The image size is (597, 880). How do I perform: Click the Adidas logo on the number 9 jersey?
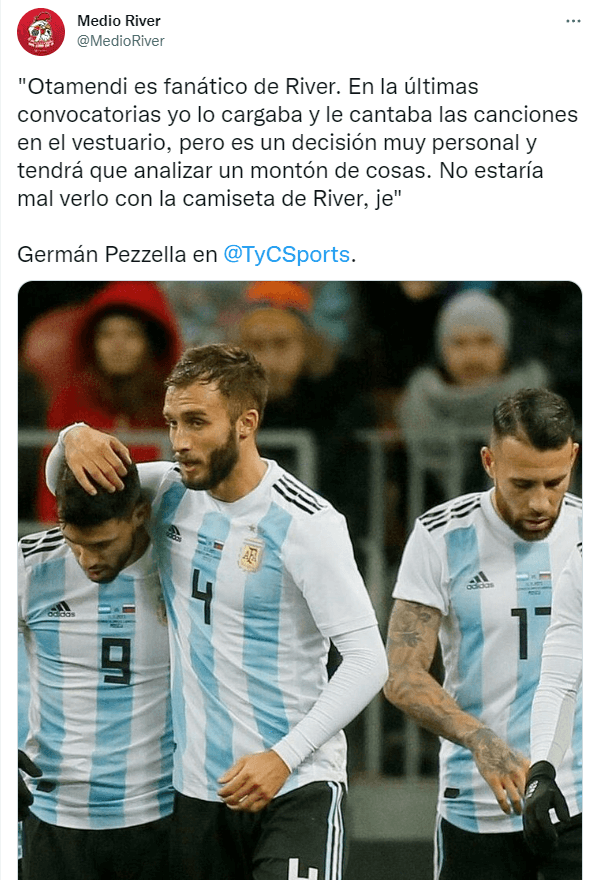coord(61,609)
